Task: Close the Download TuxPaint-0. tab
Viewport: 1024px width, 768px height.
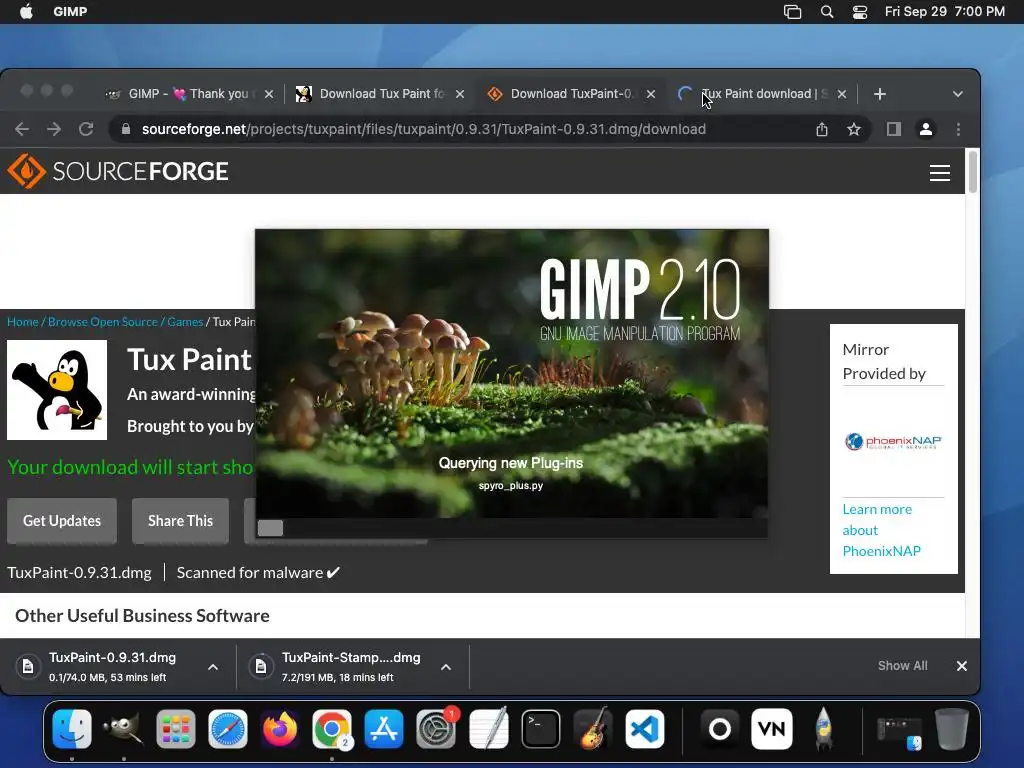Action: pos(651,94)
